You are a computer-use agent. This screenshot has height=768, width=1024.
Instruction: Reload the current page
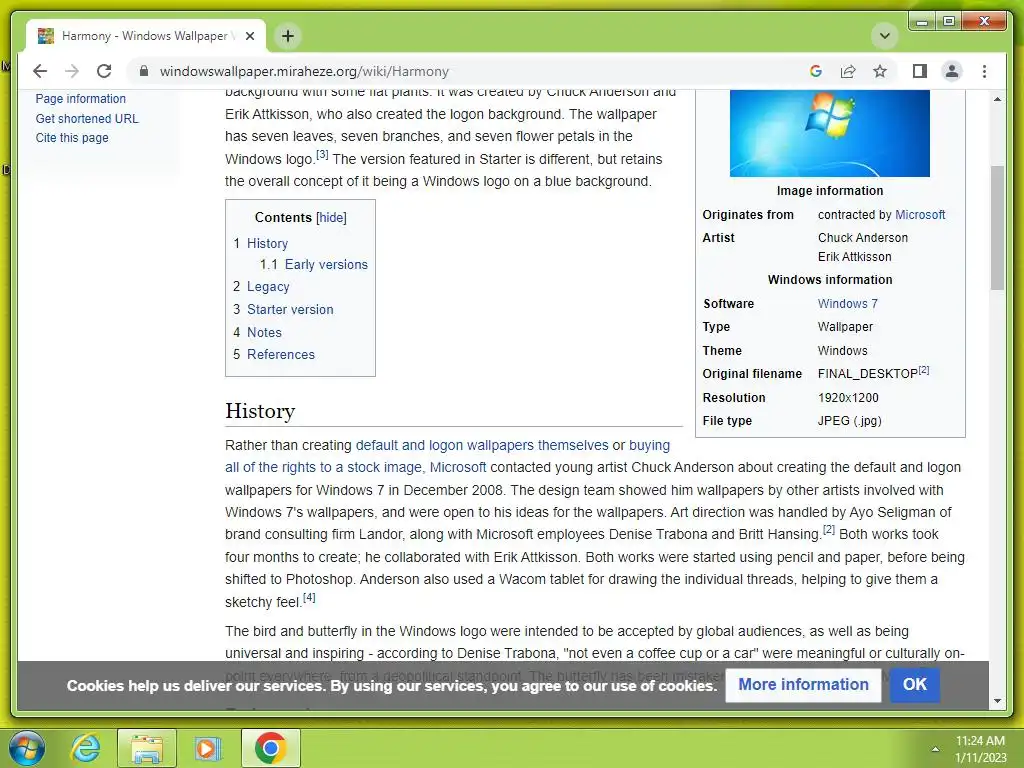104,71
